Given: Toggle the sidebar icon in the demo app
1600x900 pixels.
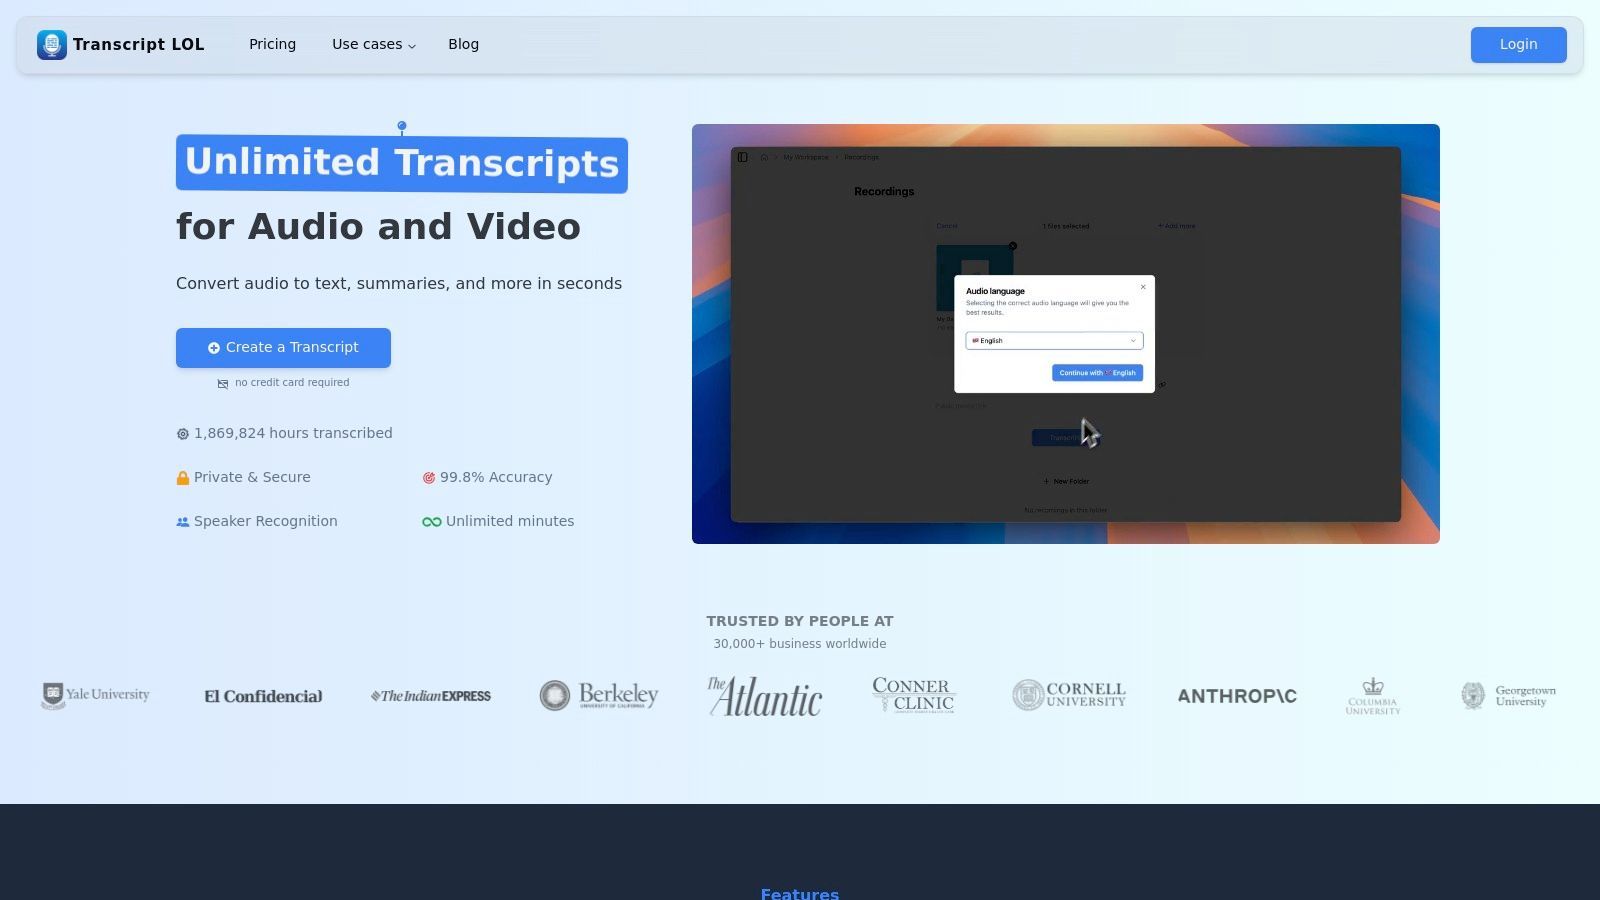Looking at the screenshot, I should (744, 157).
